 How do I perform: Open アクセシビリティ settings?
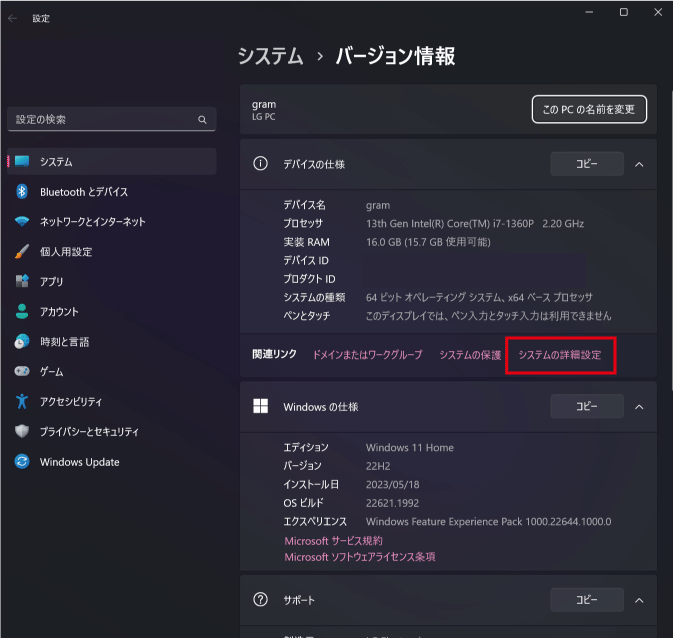click(71, 402)
